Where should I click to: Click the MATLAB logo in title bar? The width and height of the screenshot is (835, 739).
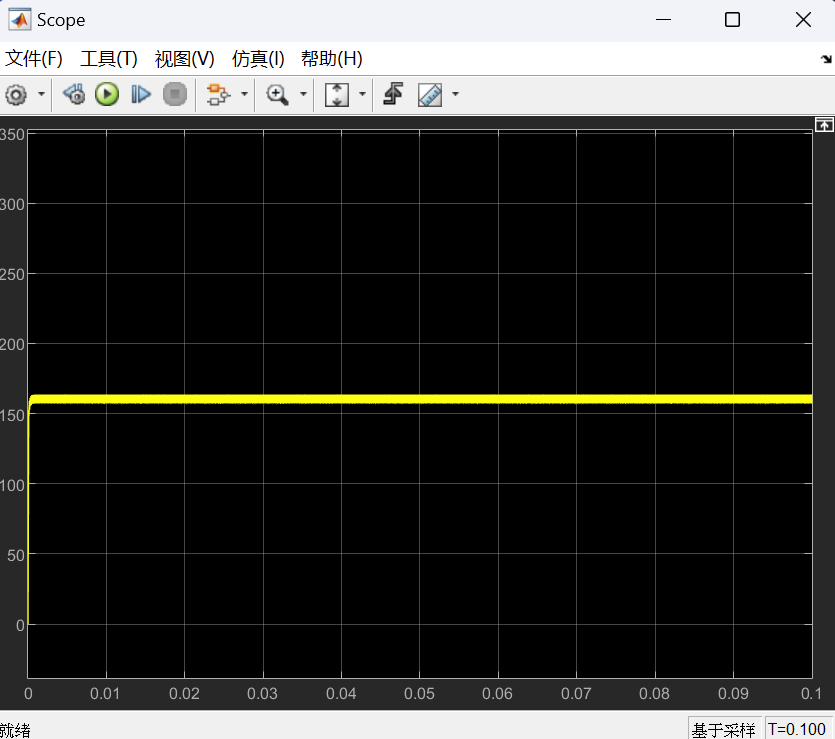coord(20,20)
